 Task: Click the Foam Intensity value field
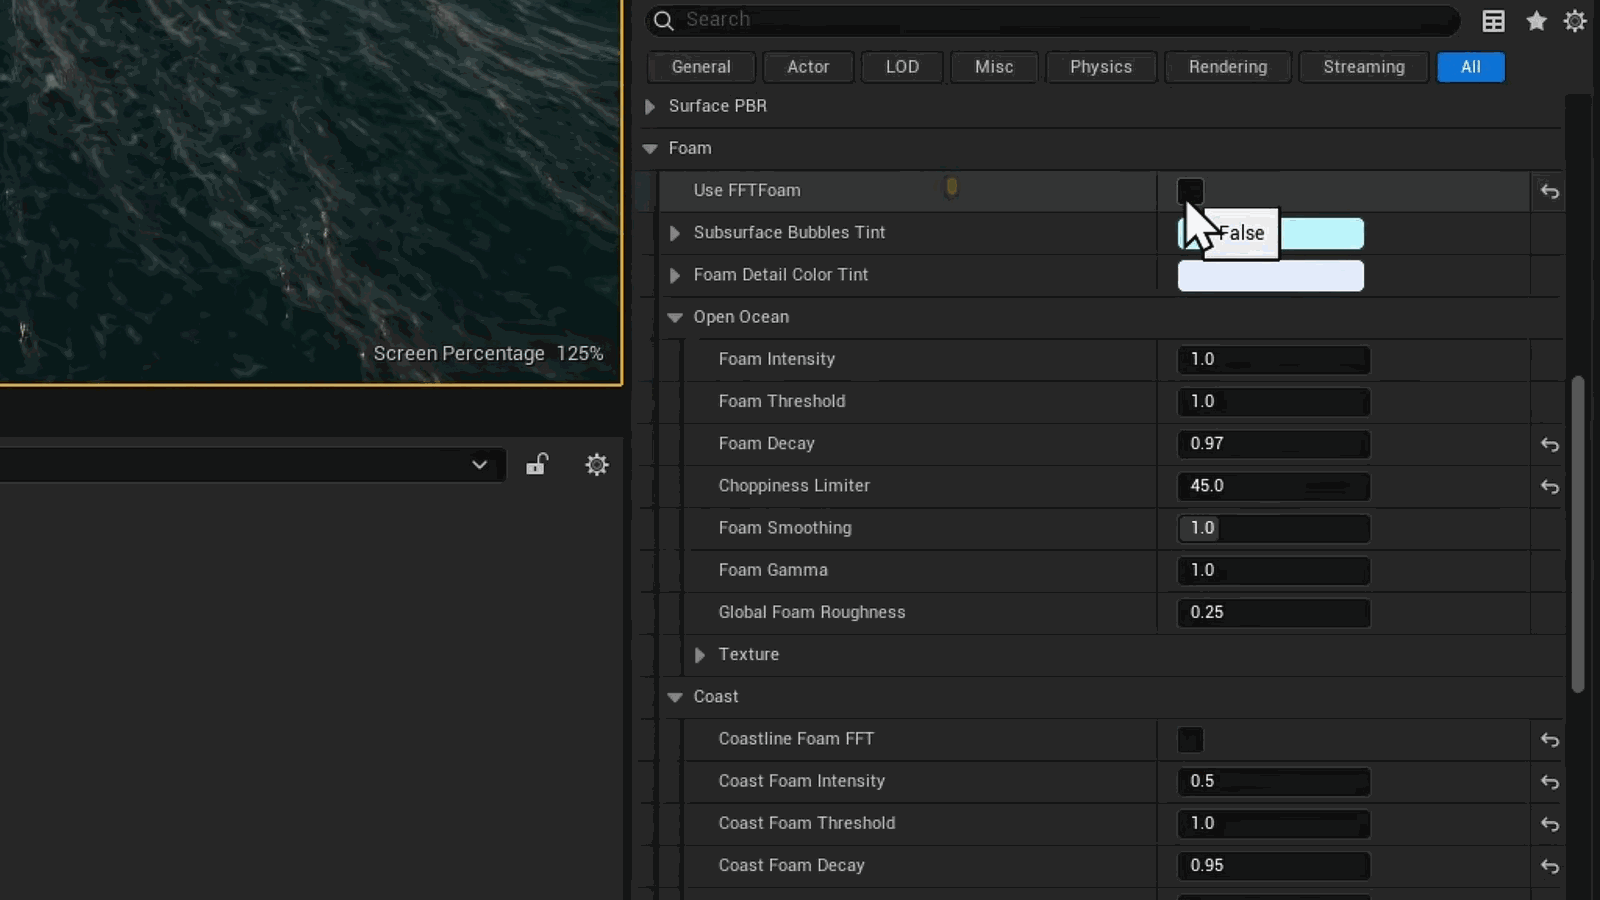point(1273,359)
